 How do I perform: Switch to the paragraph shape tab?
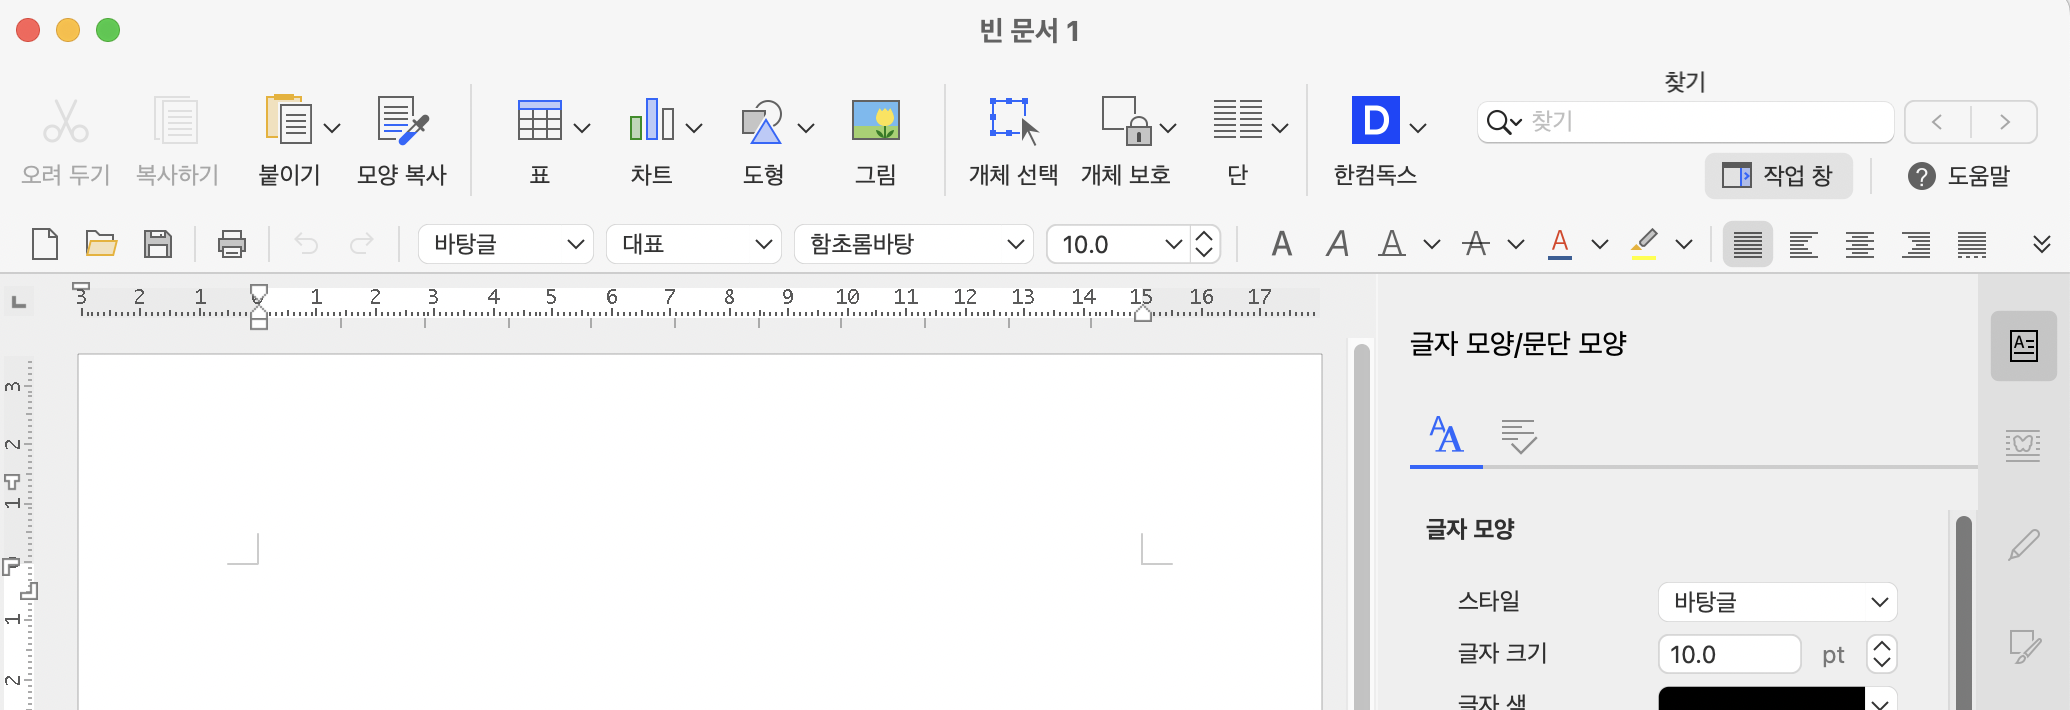pos(1518,436)
